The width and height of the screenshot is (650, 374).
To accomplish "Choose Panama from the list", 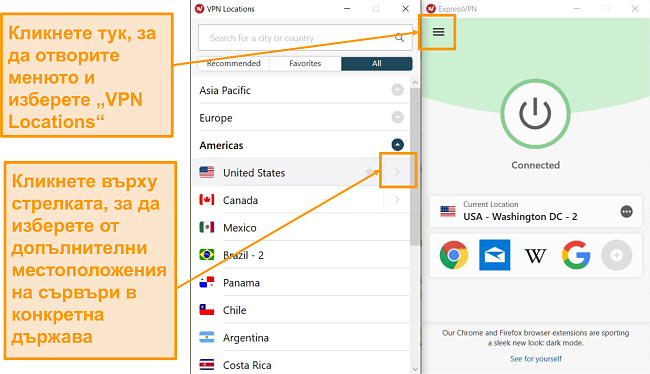I will tap(241, 283).
